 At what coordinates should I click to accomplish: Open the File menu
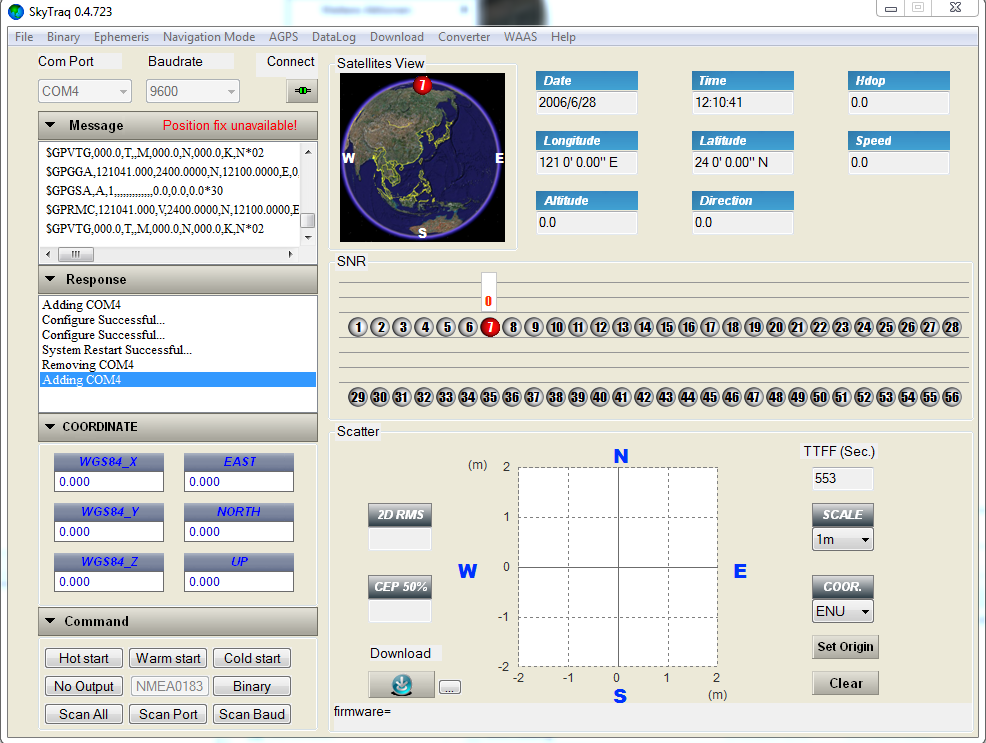[x=24, y=37]
